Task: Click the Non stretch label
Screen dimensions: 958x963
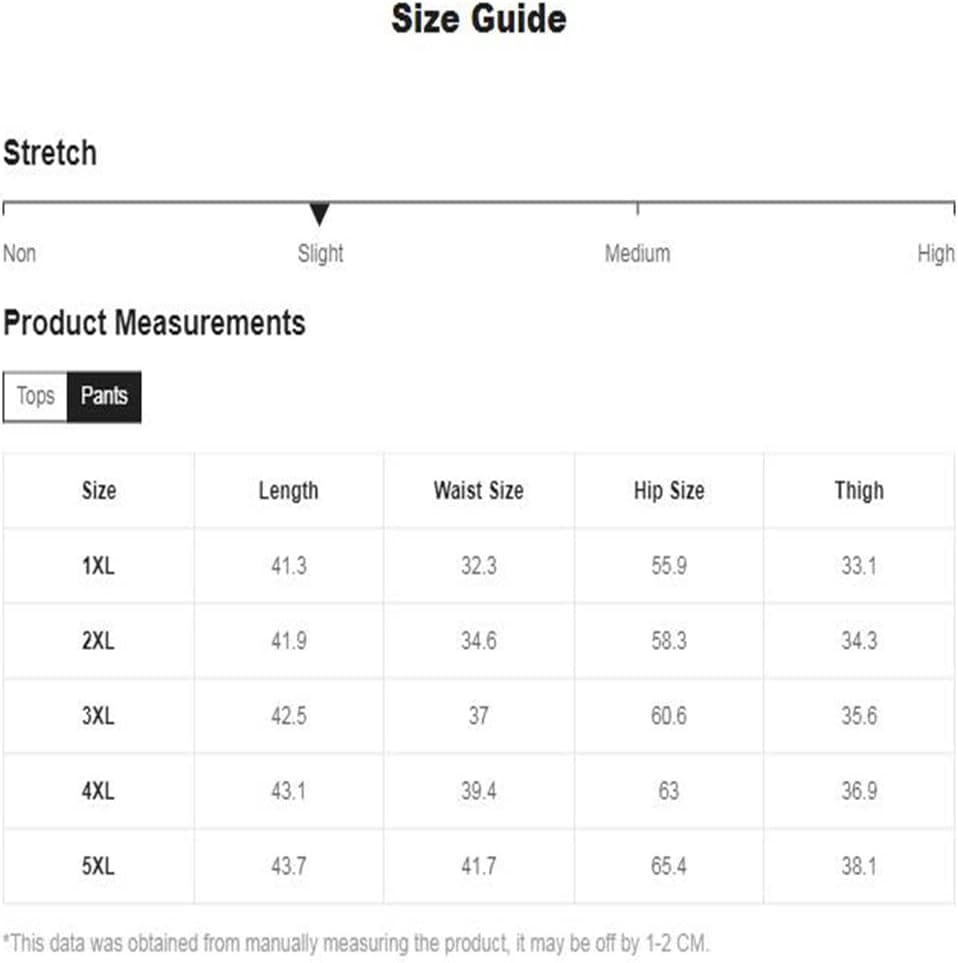Action: click(x=19, y=253)
